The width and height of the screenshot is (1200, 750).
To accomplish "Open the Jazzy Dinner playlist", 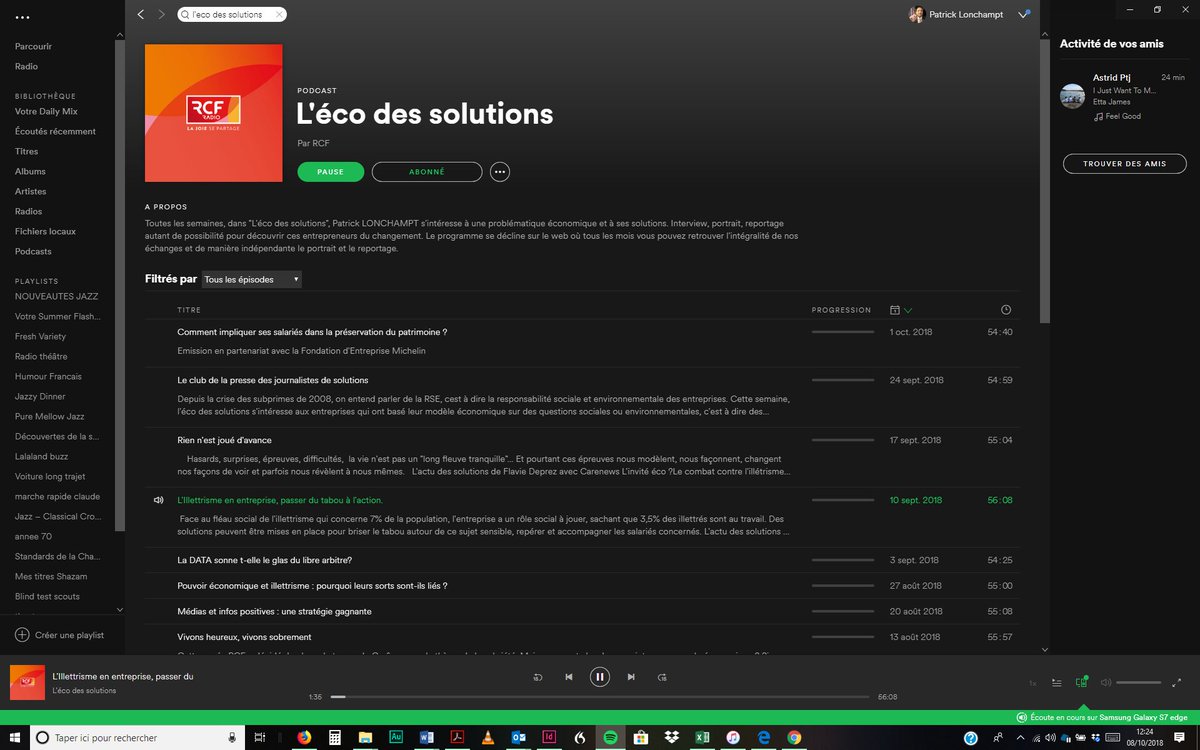I will coord(40,396).
